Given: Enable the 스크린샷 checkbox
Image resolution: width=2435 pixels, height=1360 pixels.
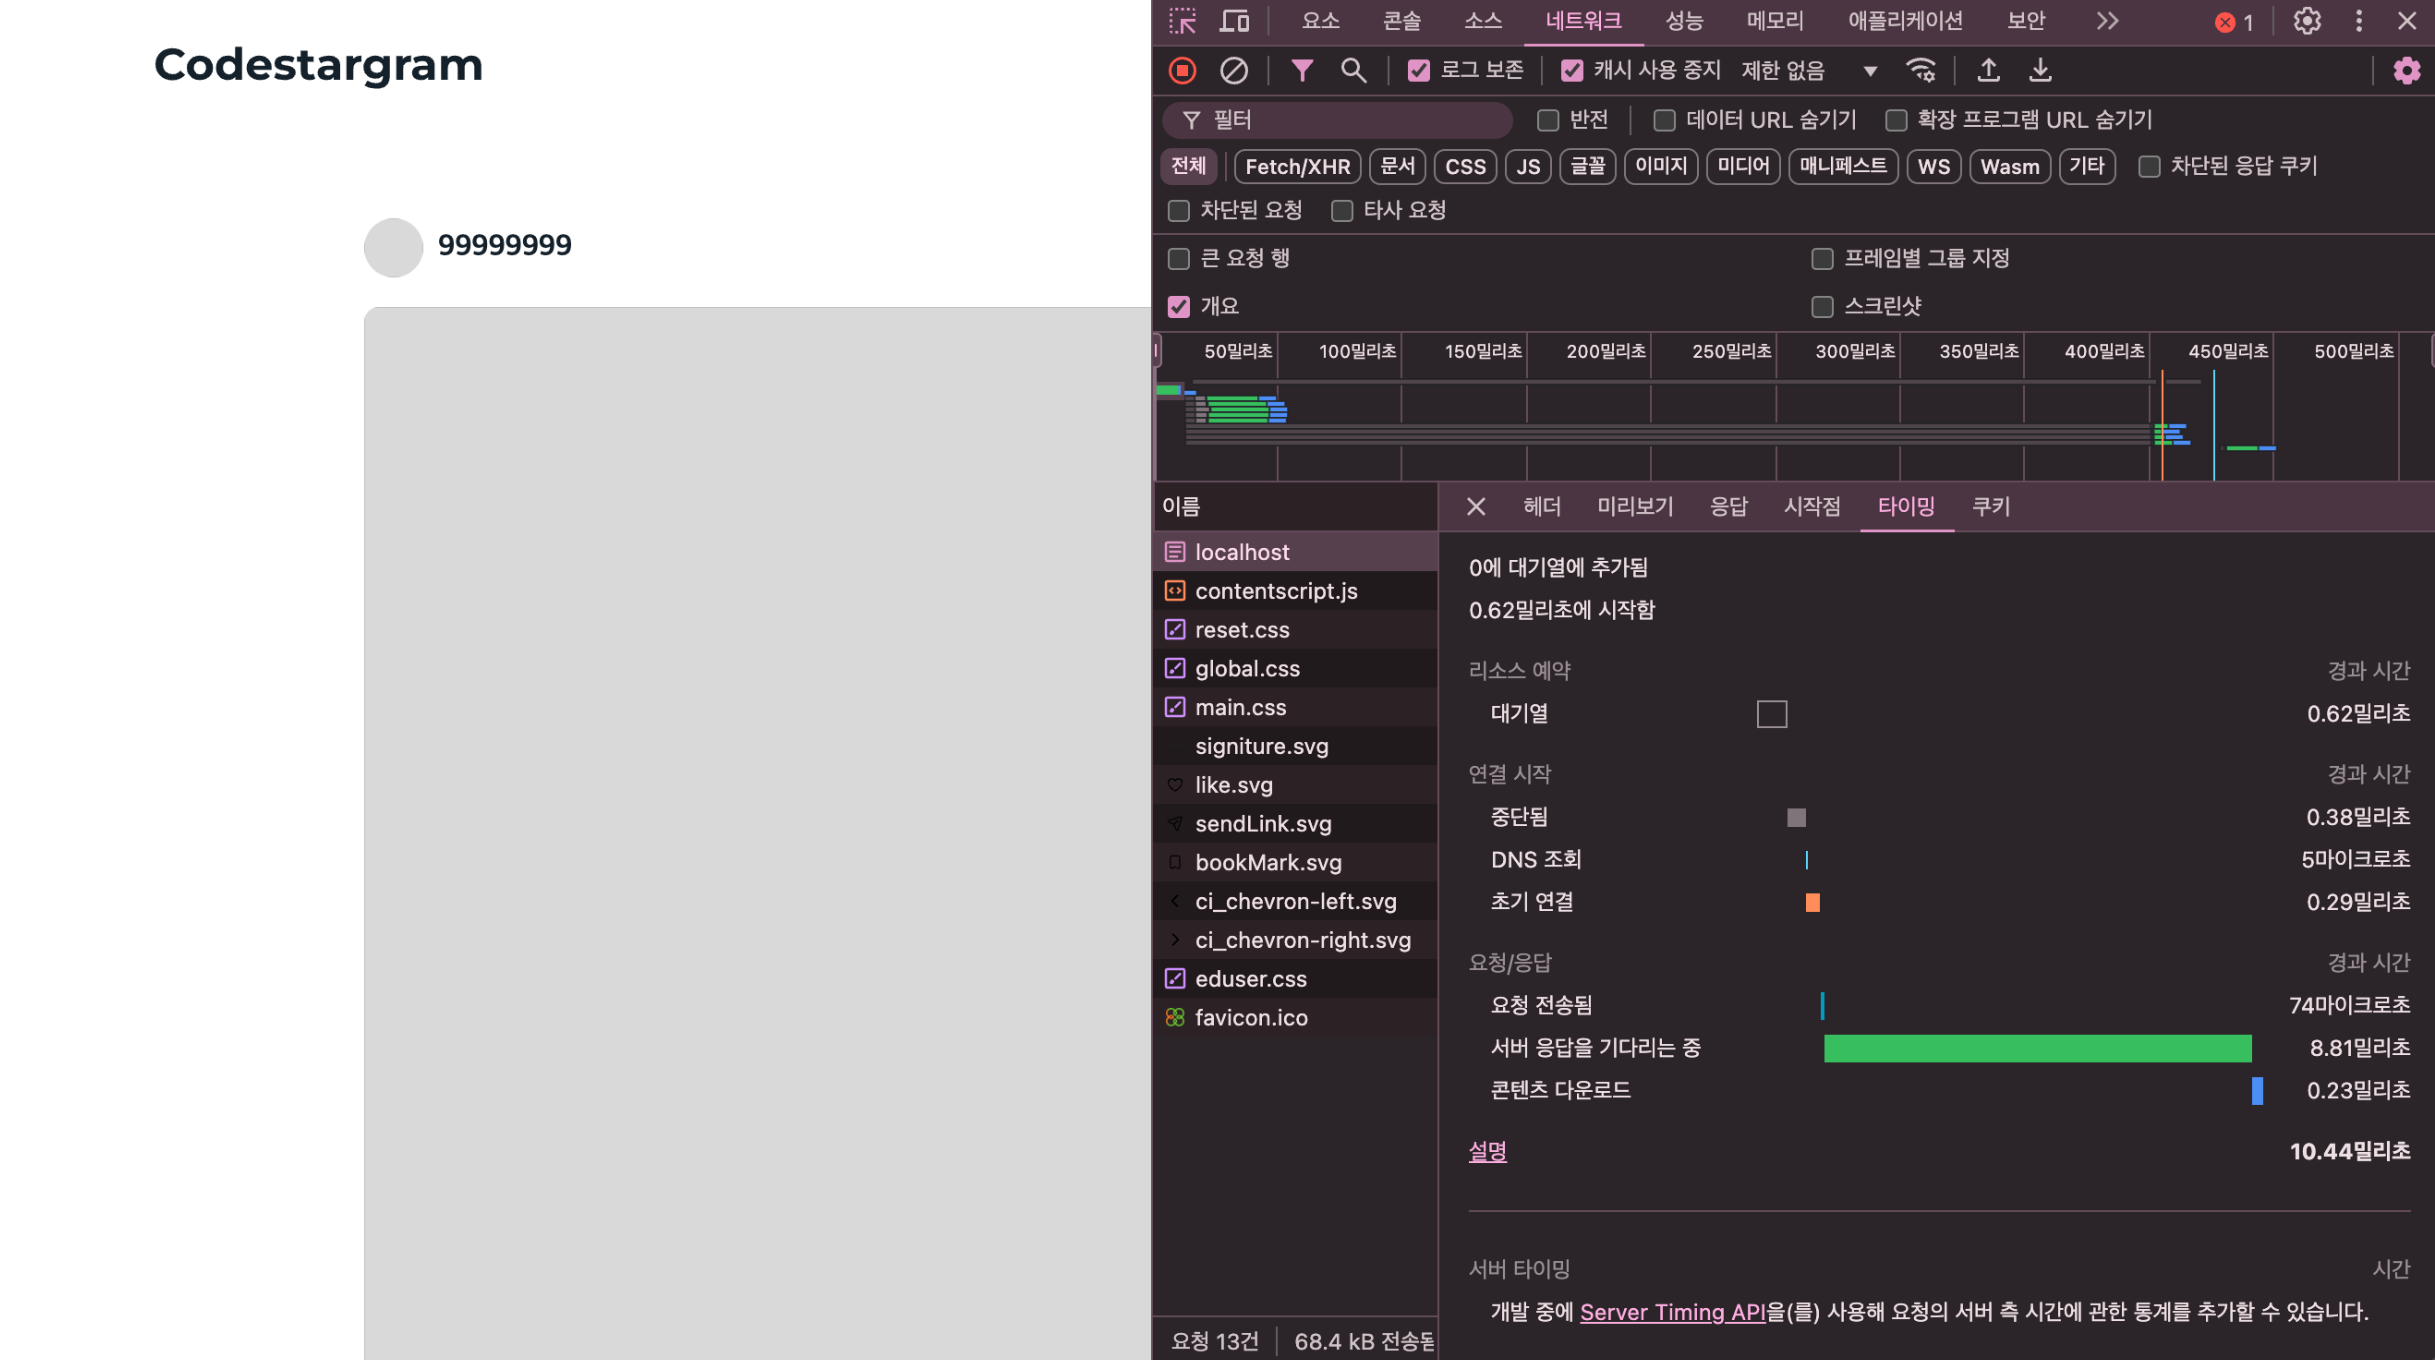Looking at the screenshot, I should pyautogui.click(x=1822, y=307).
